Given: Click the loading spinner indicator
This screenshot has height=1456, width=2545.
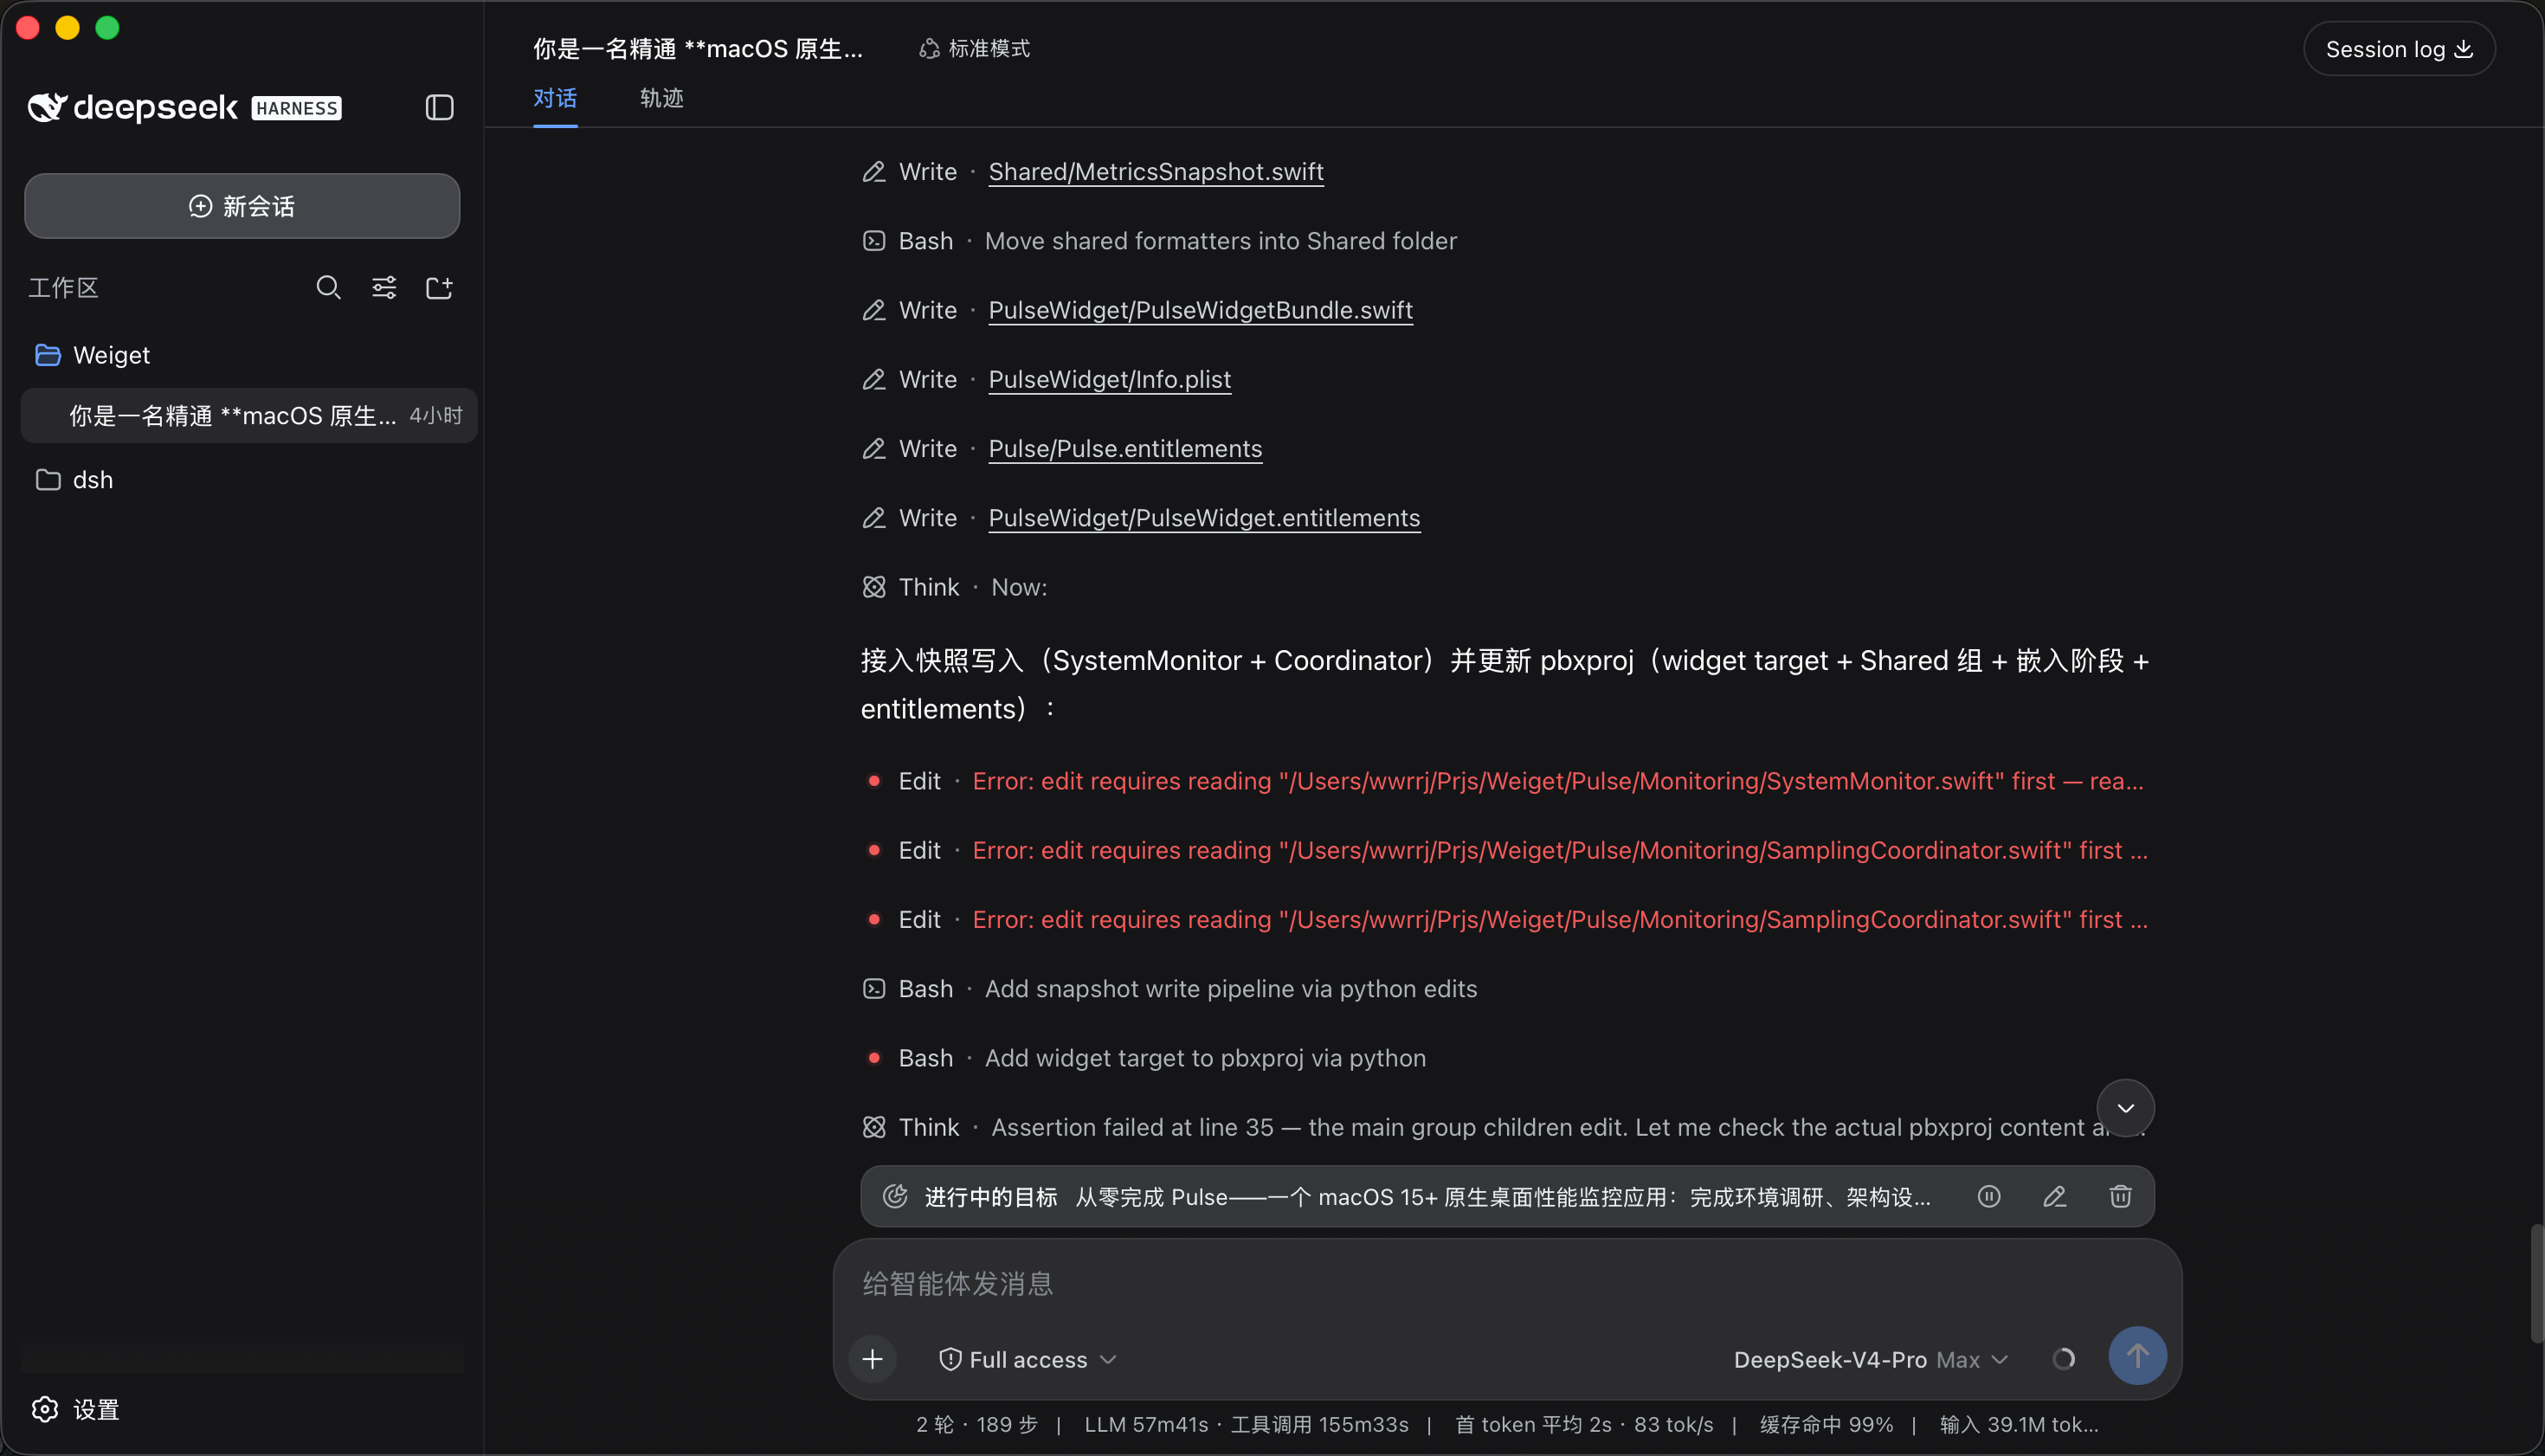Looking at the screenshot, I should [x=2063, y=1359].
